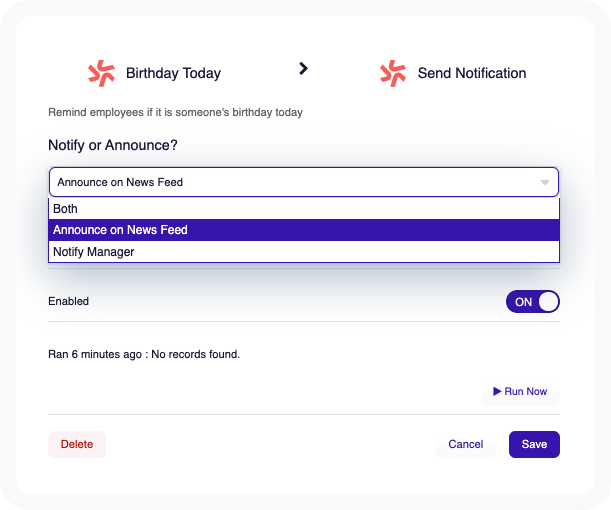This screenshot has height=510, width=611.
Task: Click the Birthday Today title text
Action: coord(173,73)
